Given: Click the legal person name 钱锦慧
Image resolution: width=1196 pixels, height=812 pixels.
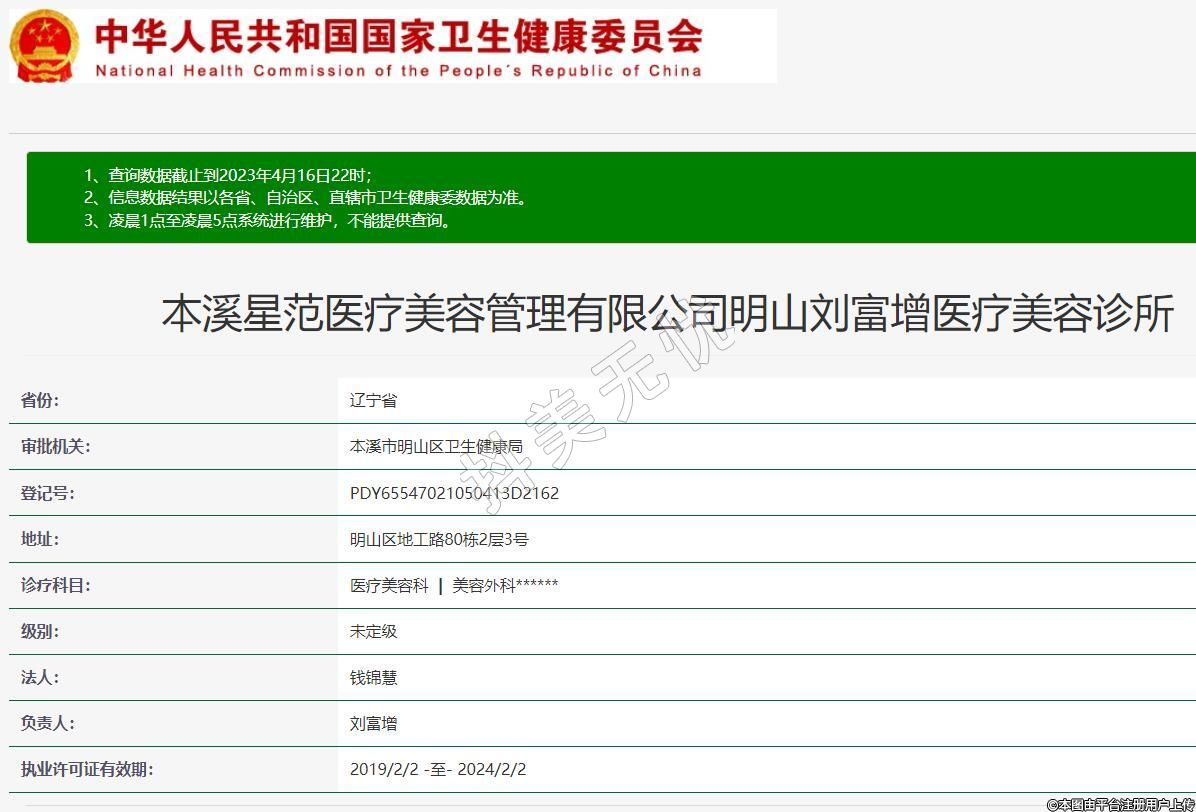Looking at the screenshot, I should click(x=373, y=677).
